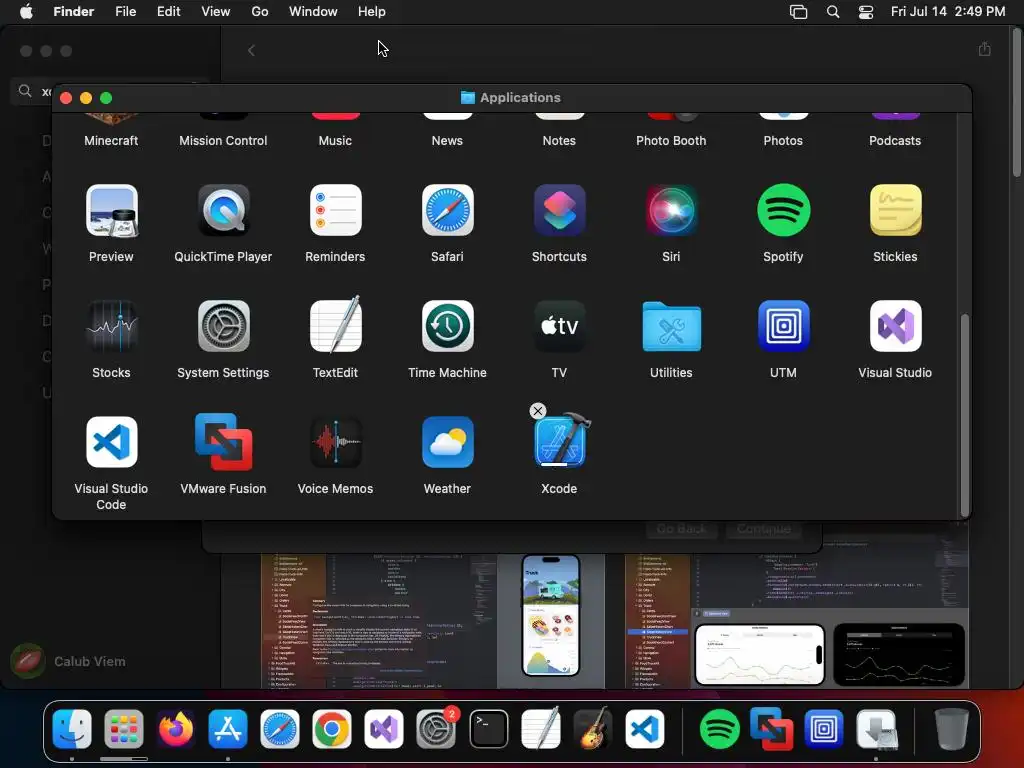Open the Apple menu

(26, 12)
